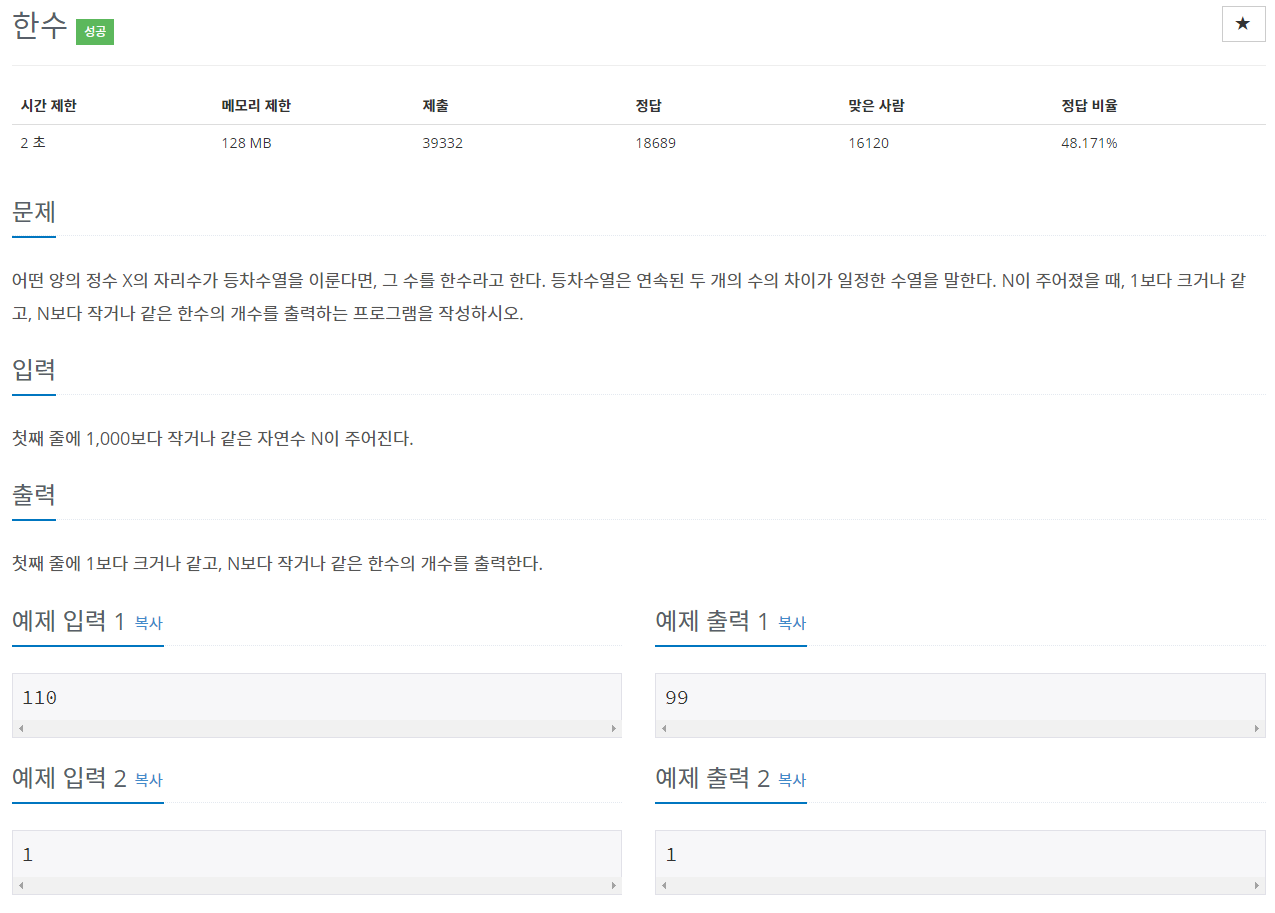Click the example output value 99

[x=677, y=698]
